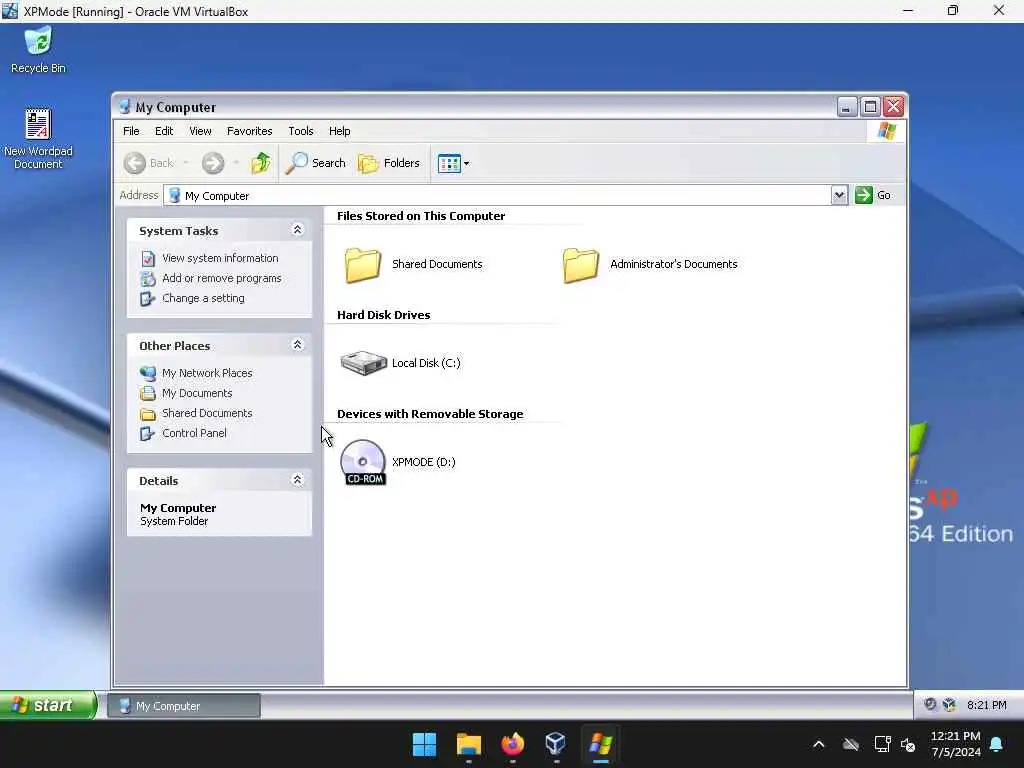Click View system information link
This screenshot has height=768, width=1024.
[220, 258]
